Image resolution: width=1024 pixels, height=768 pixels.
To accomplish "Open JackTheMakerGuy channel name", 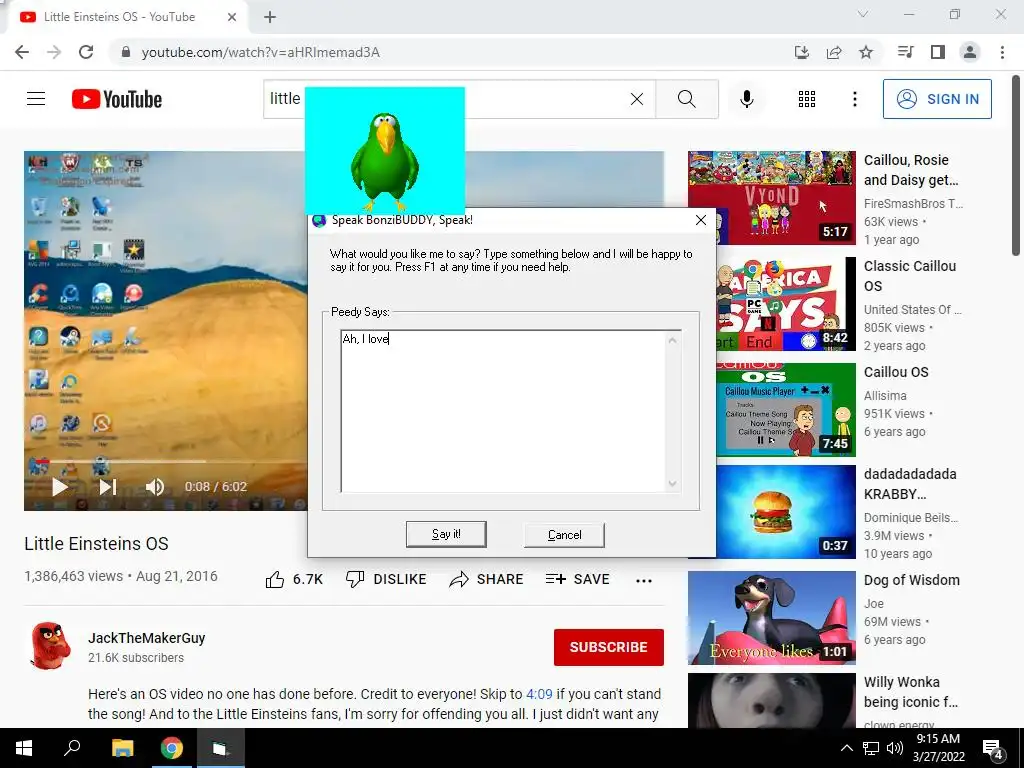I will coord(147,638).
